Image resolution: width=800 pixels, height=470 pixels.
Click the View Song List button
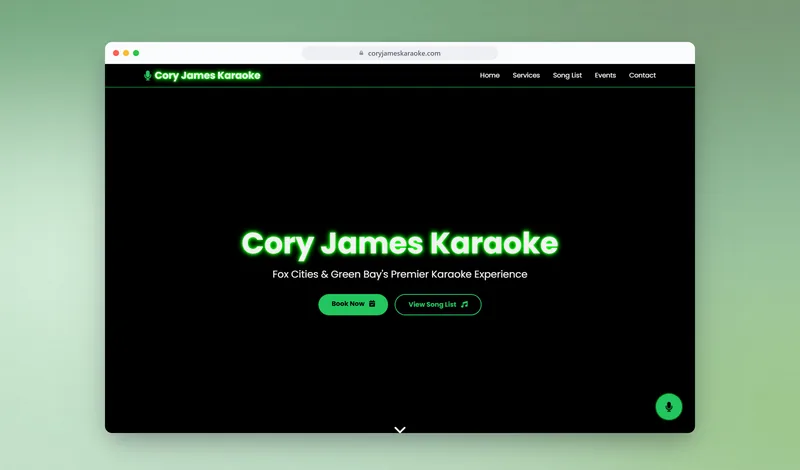pyautogui.click(x=438, y=304)
